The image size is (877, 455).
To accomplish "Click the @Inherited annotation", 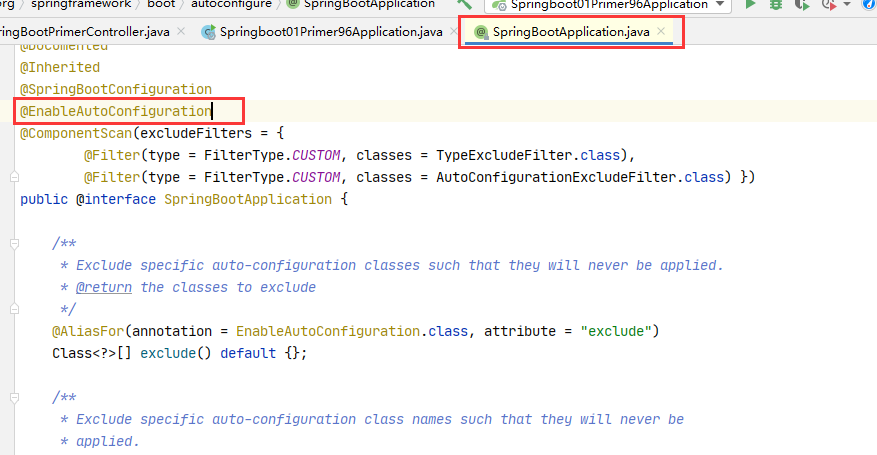I will click(60, 68).
